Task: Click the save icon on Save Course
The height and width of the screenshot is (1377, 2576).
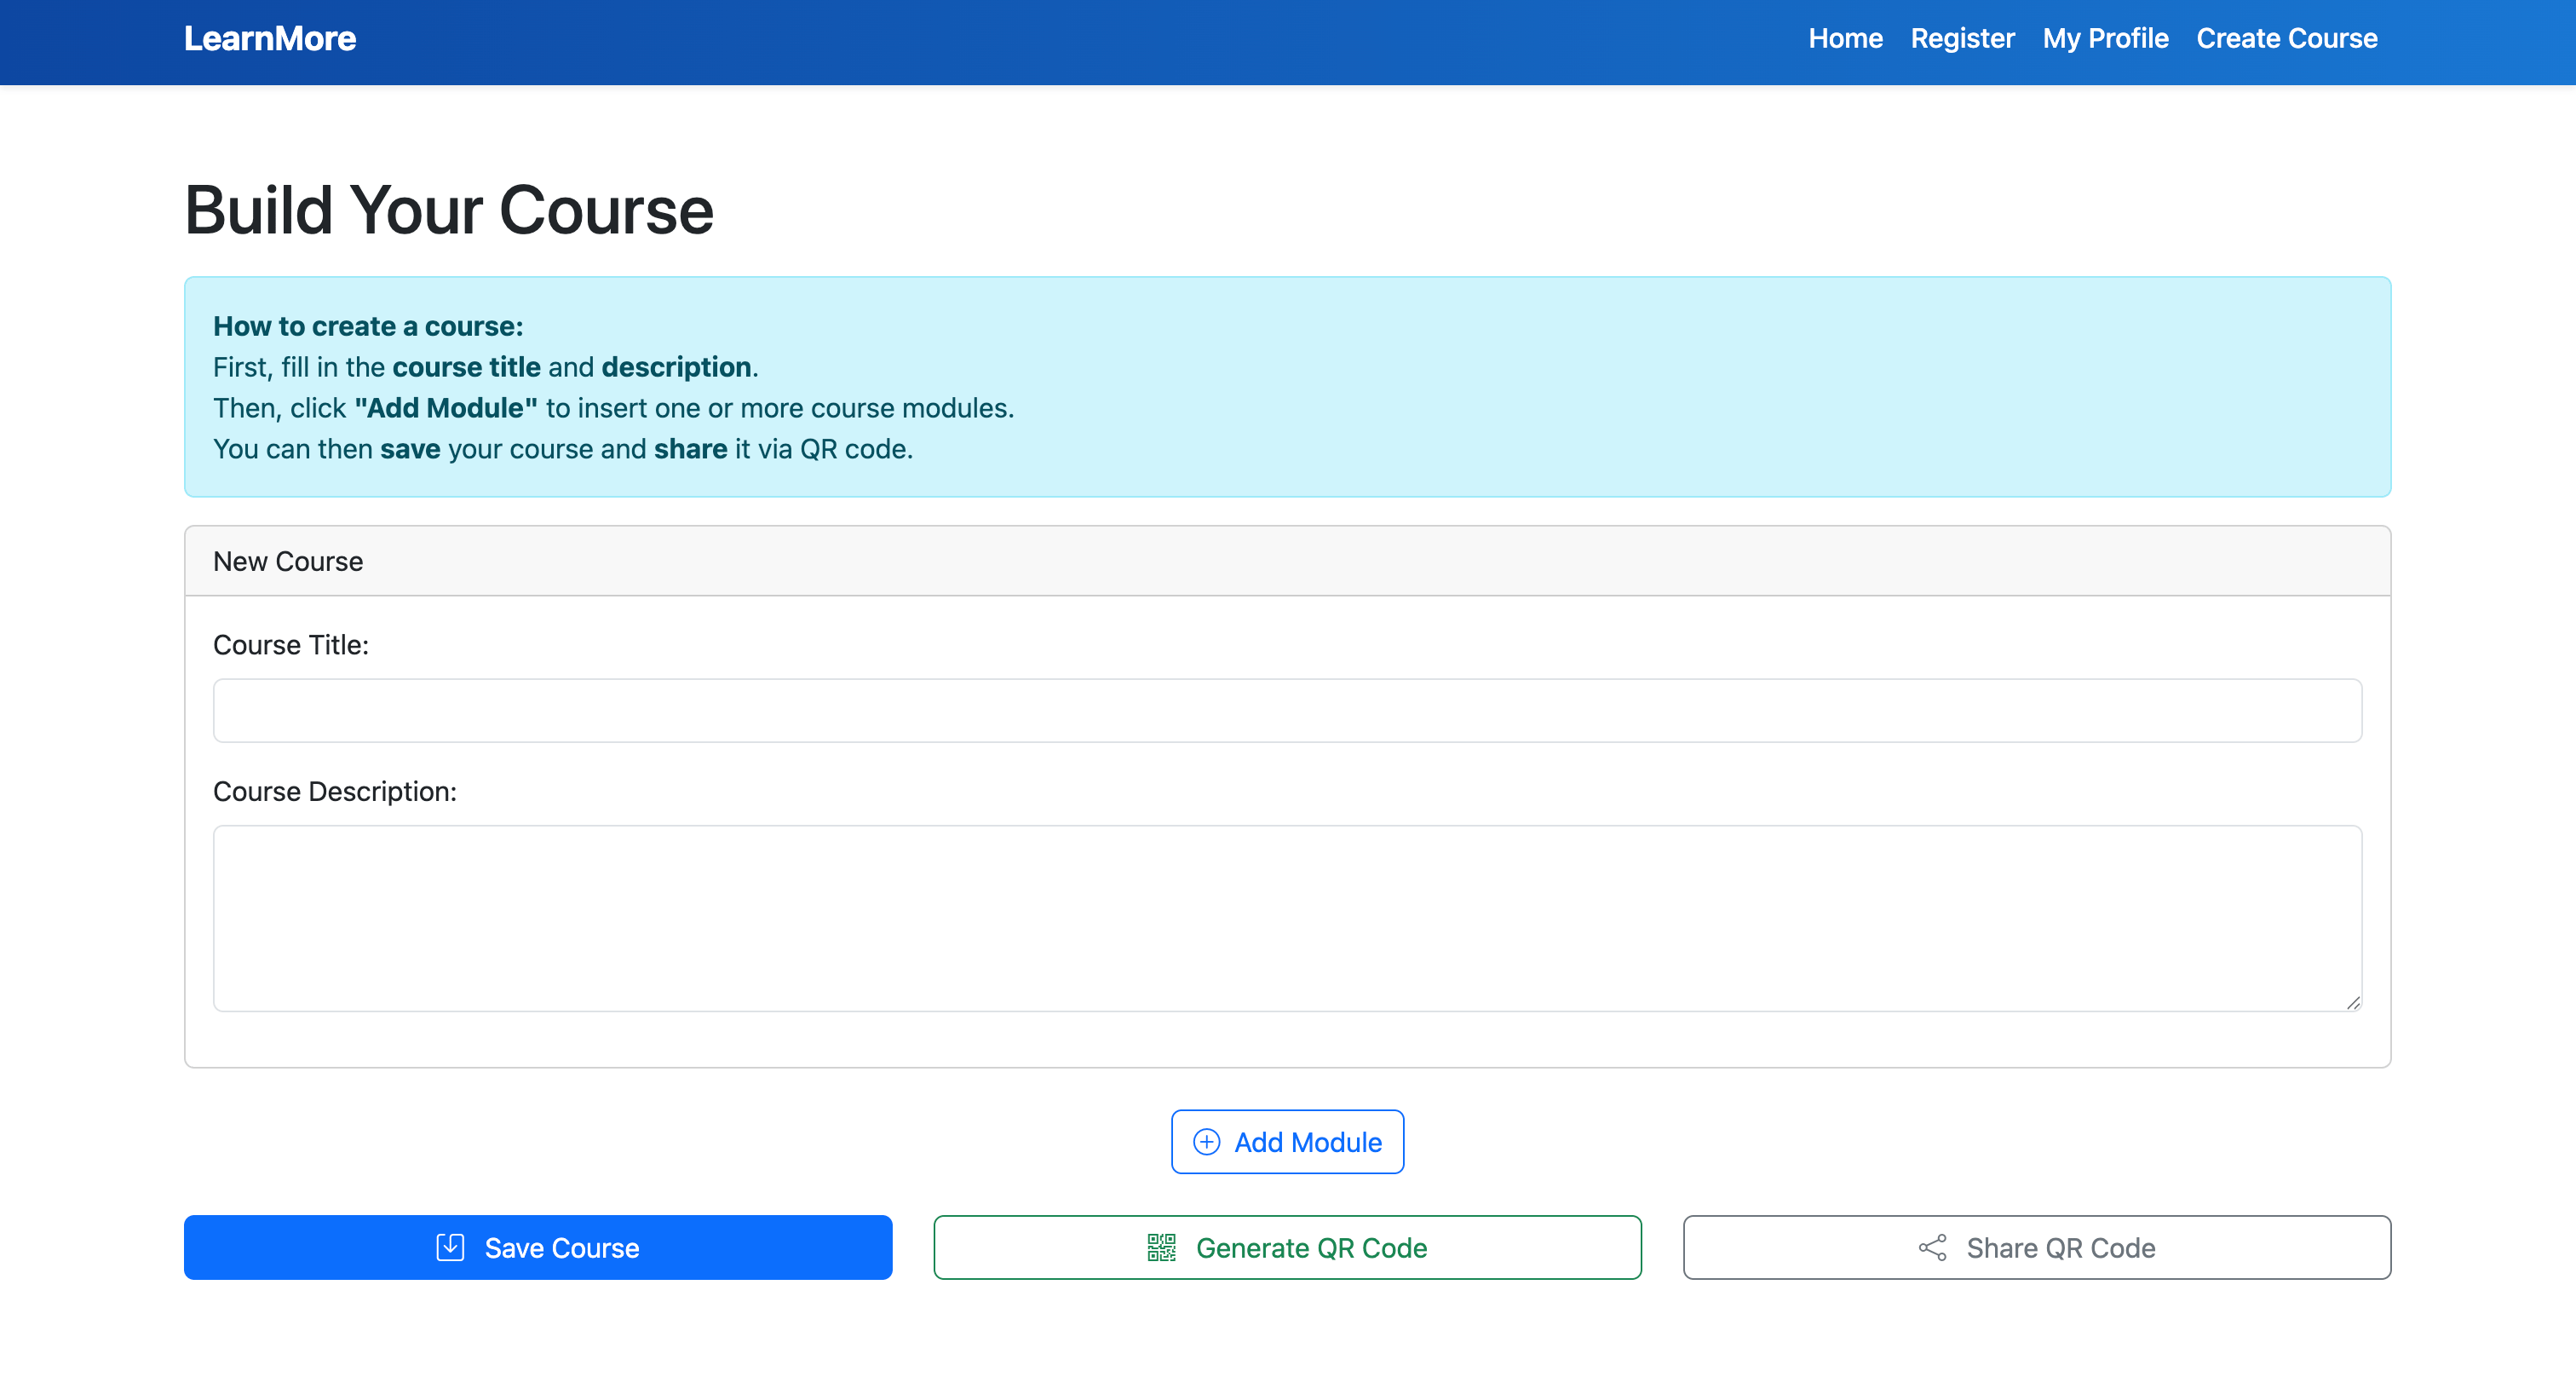Action: pos(451,1247)
